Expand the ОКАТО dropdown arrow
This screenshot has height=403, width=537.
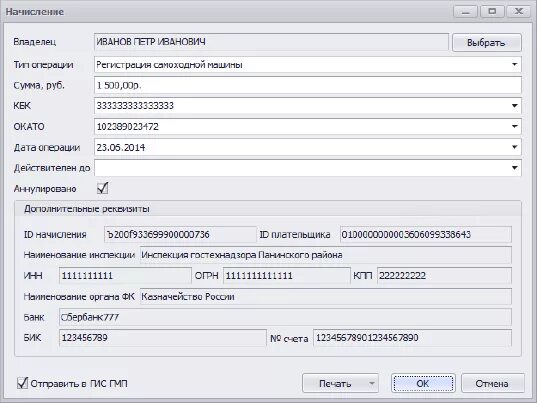[514, 127]
